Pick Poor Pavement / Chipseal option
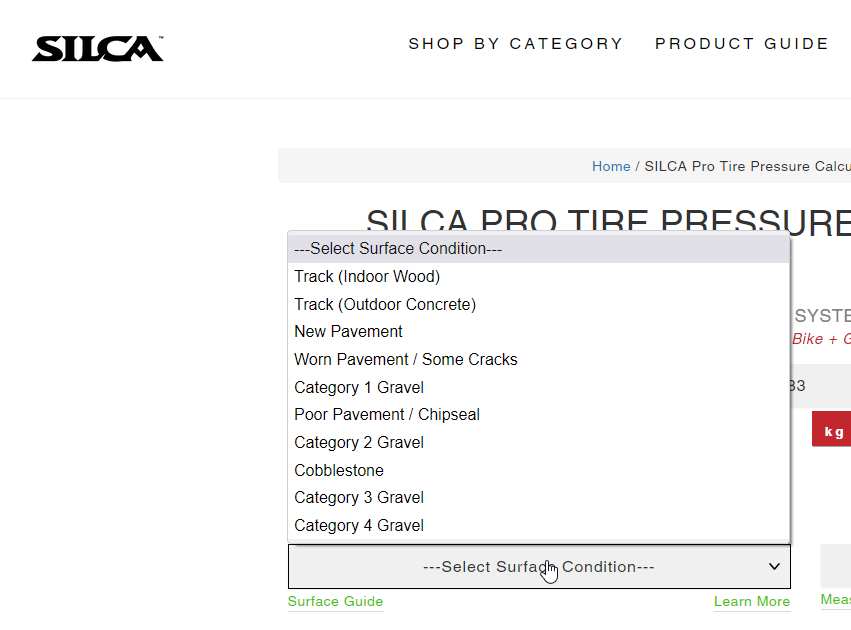The height and width of the screenshot is (630, 851). (x=387, y=415)
